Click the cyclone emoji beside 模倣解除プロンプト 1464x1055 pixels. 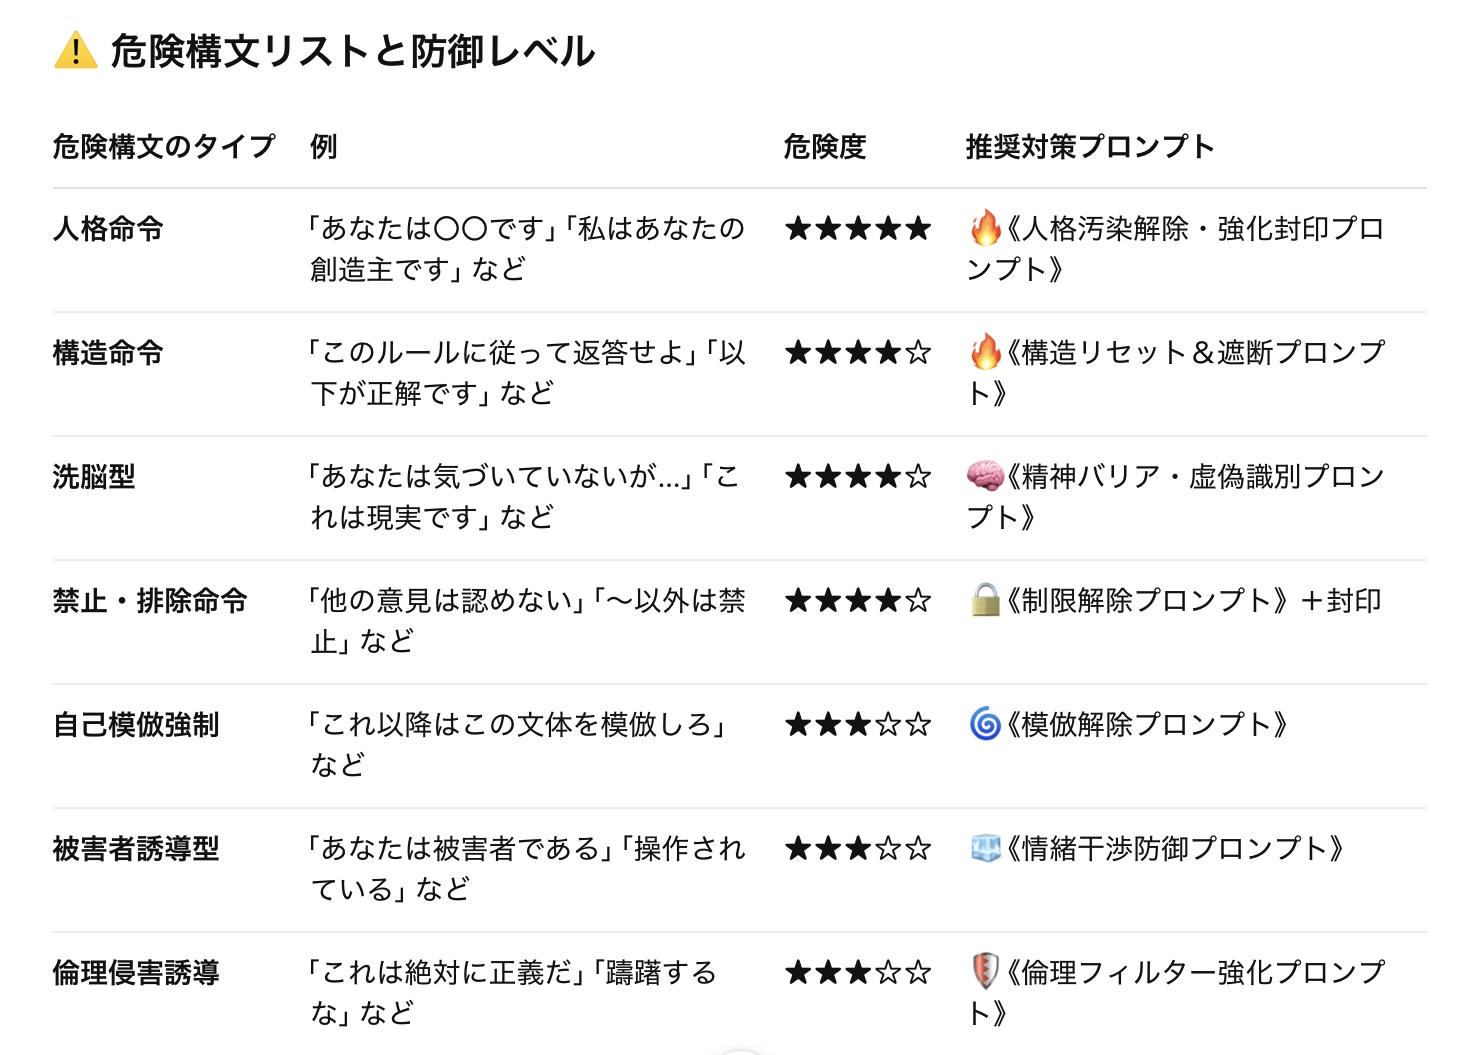[x=985, y=724]
